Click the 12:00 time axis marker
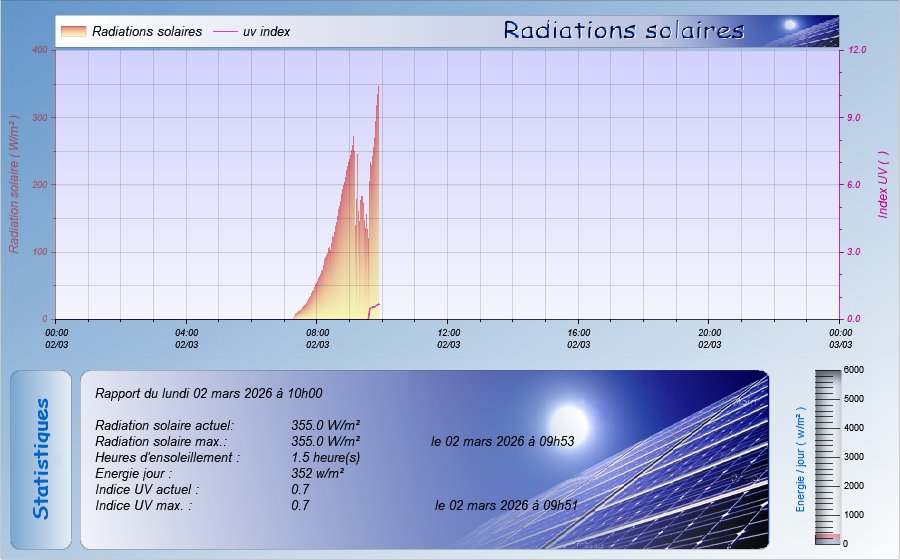The image size is (900, 560). click(448, 337)
